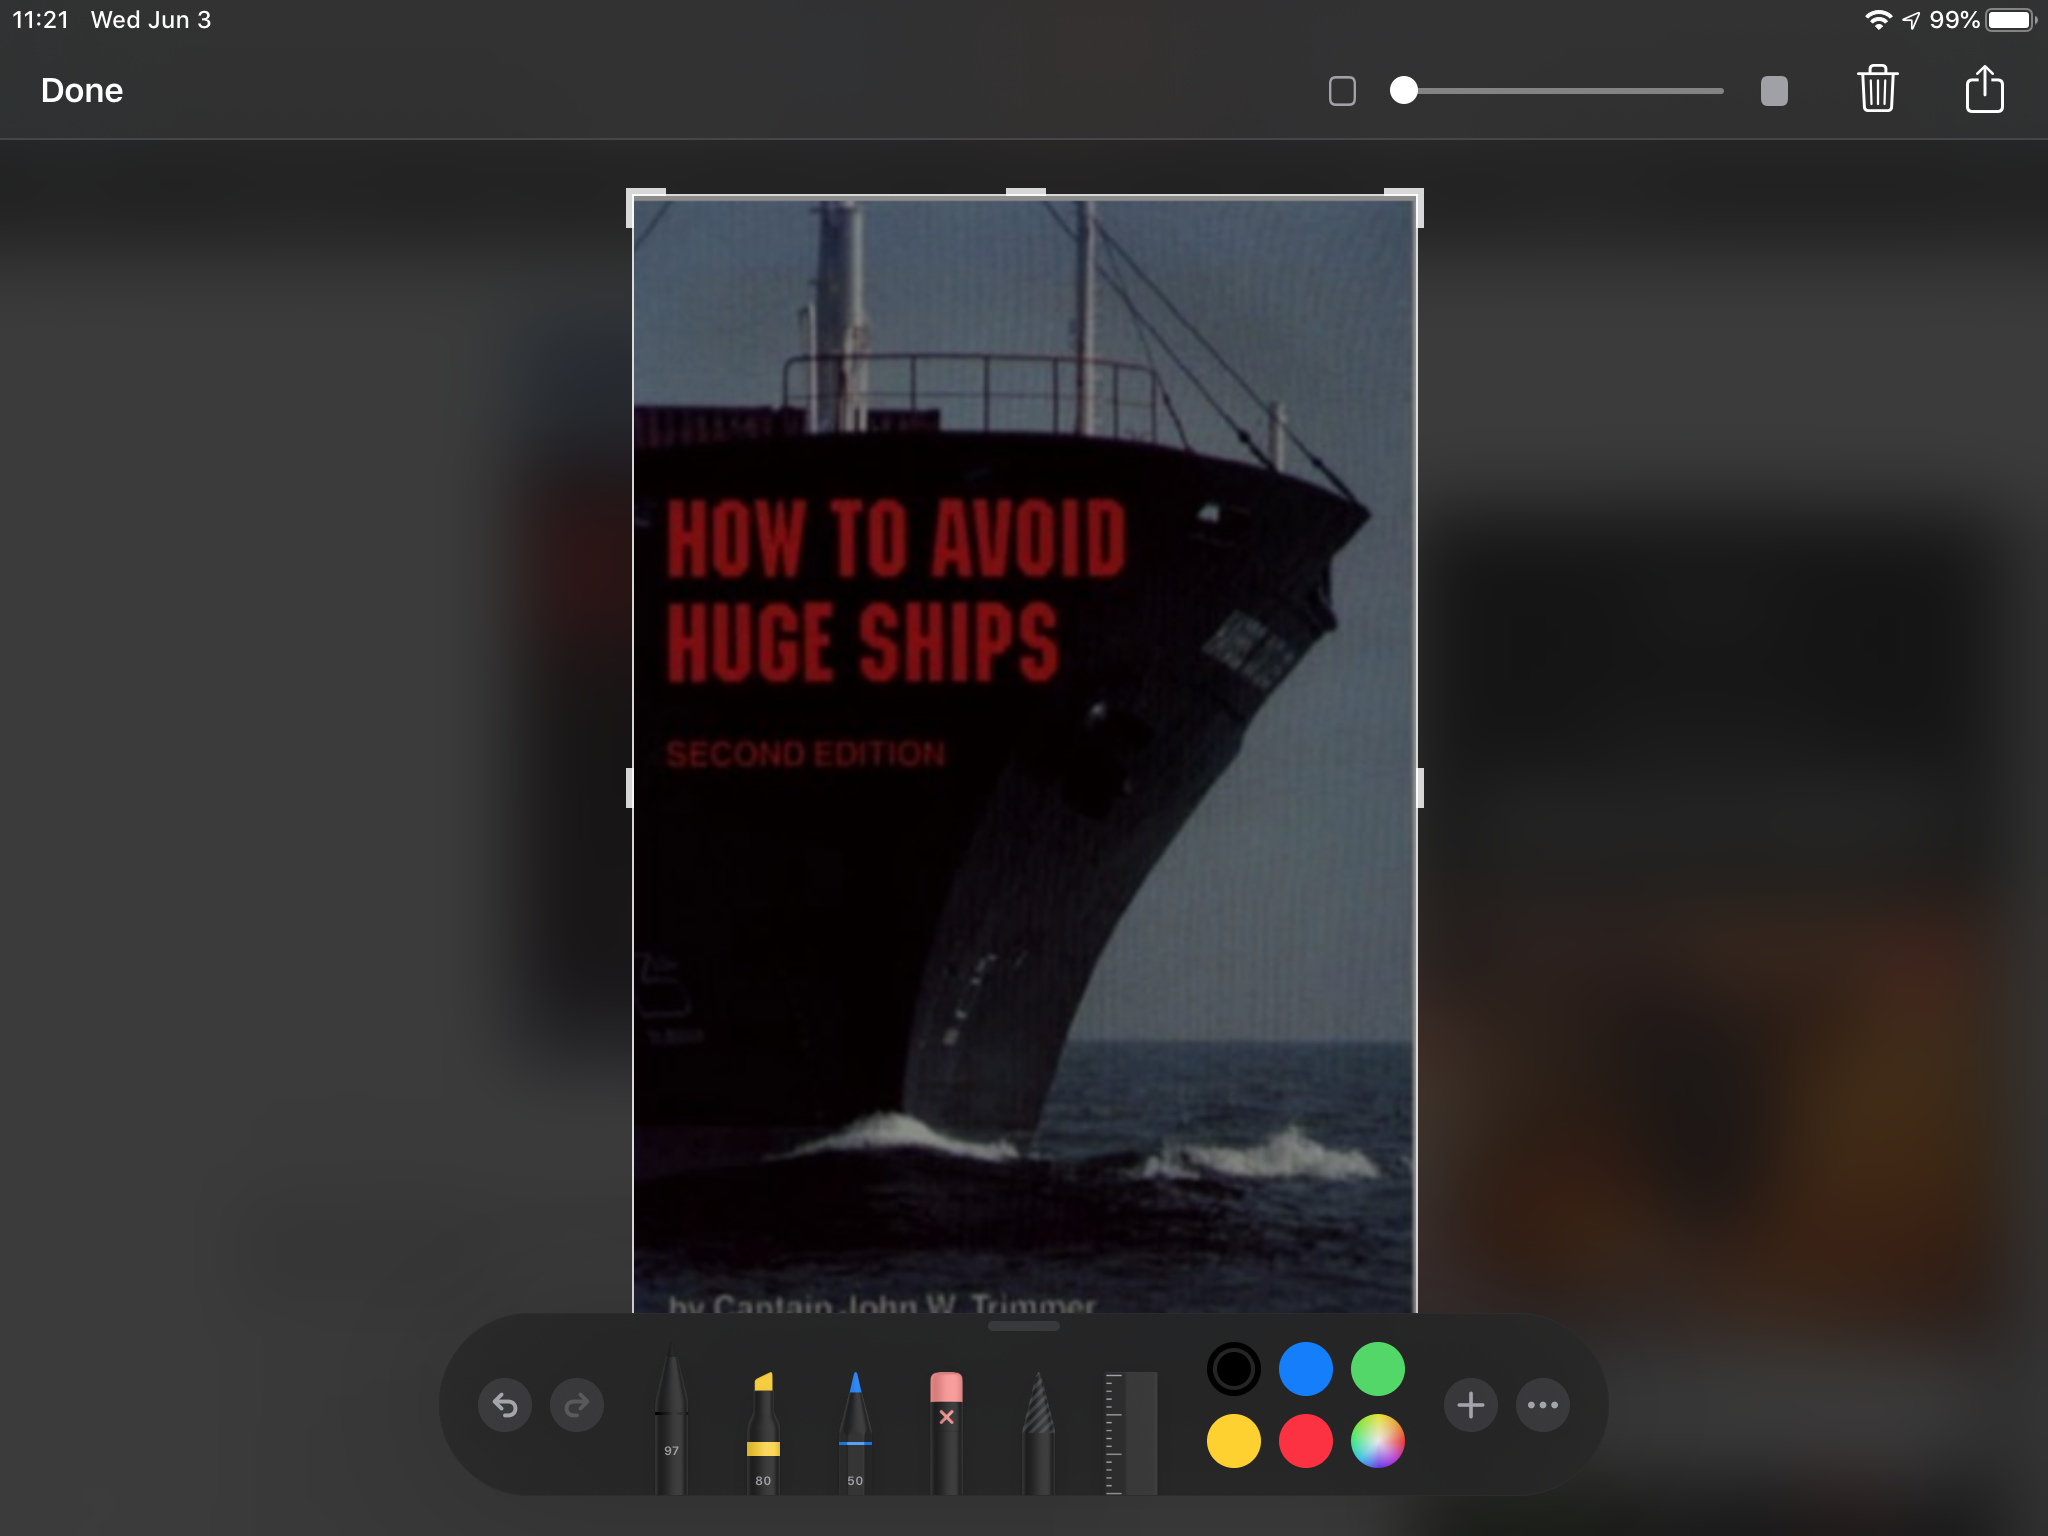
Task: Click the right-middle crop edge handle
Action: tap(1420, 788)
